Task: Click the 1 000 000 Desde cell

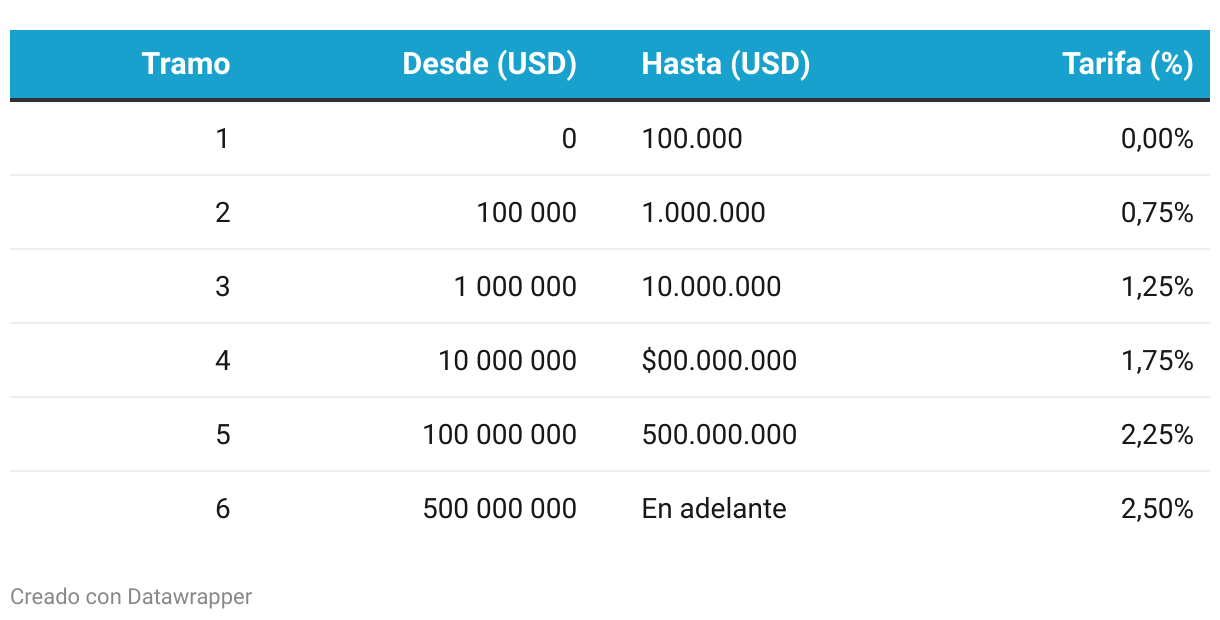Action: [515, 286]
